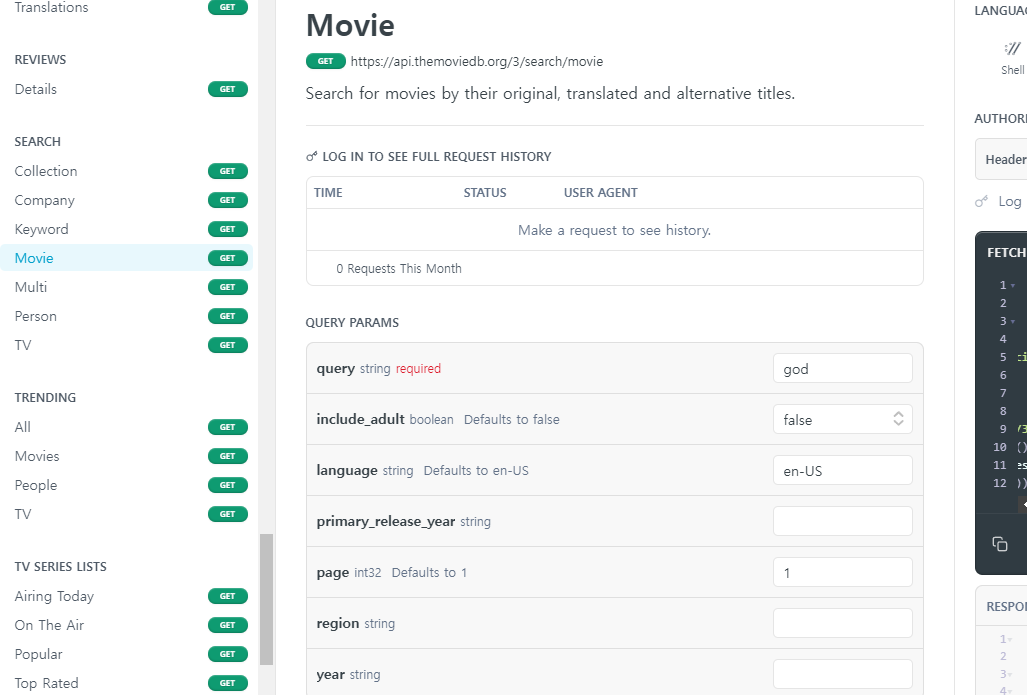
Task: Collapse code line 3 fold arrow
Action: pos(1013,322)
